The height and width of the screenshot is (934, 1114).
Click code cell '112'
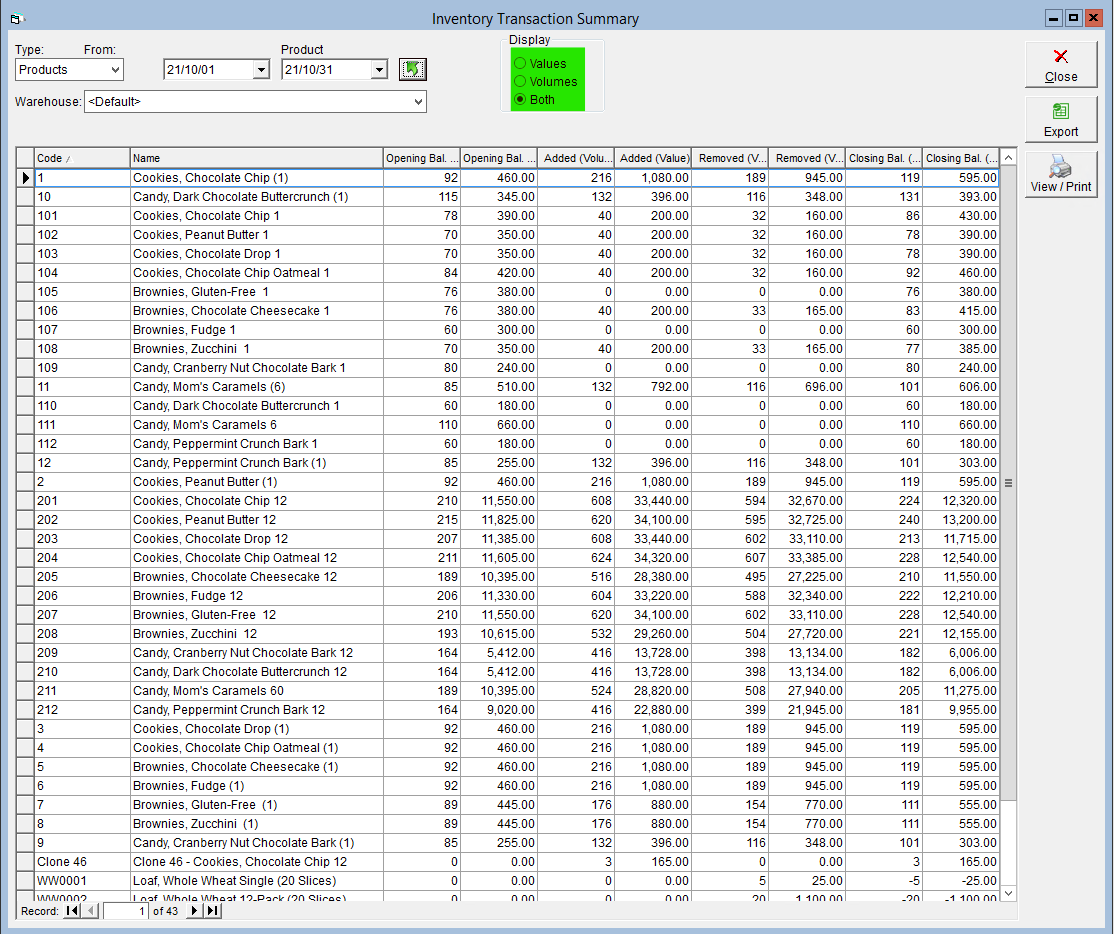point(82,444)
